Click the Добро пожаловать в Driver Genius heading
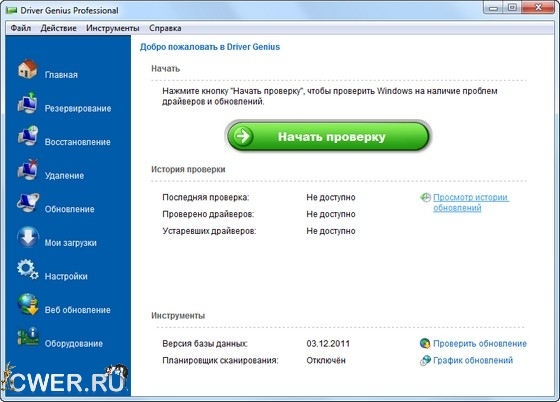560x402 pixels. point(210,47)
